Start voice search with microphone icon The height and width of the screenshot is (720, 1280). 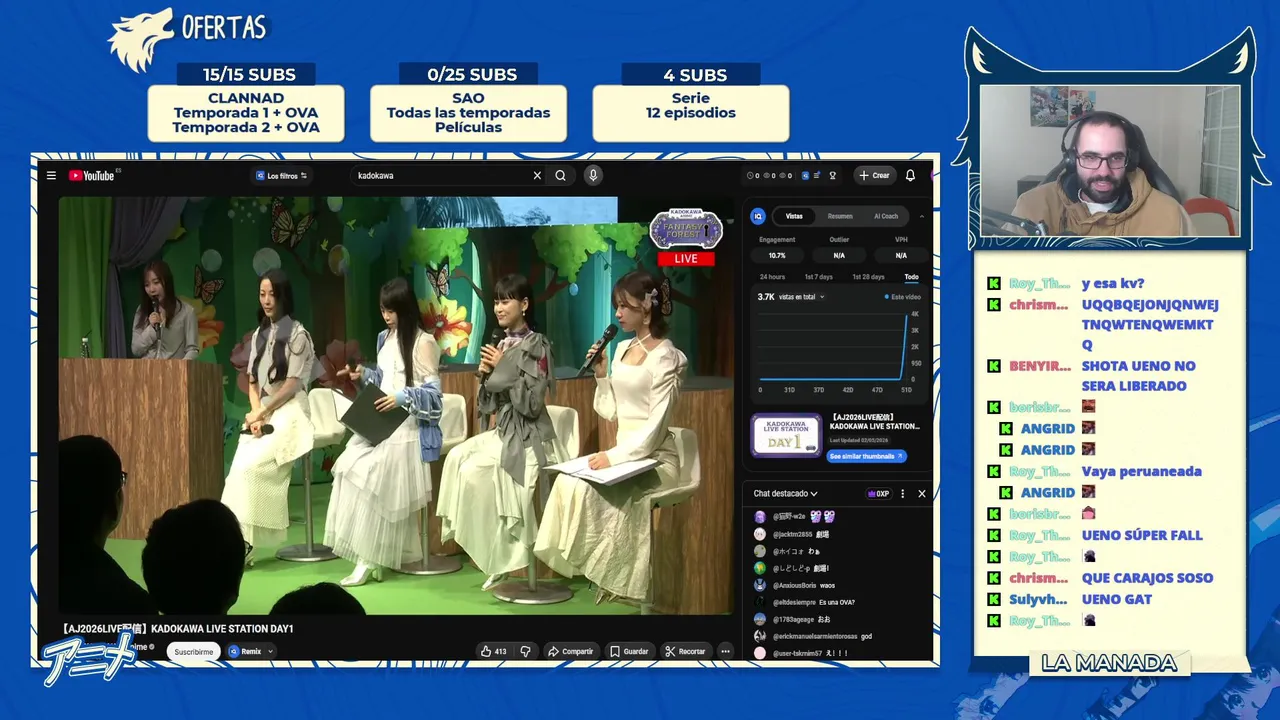point(593,175)
